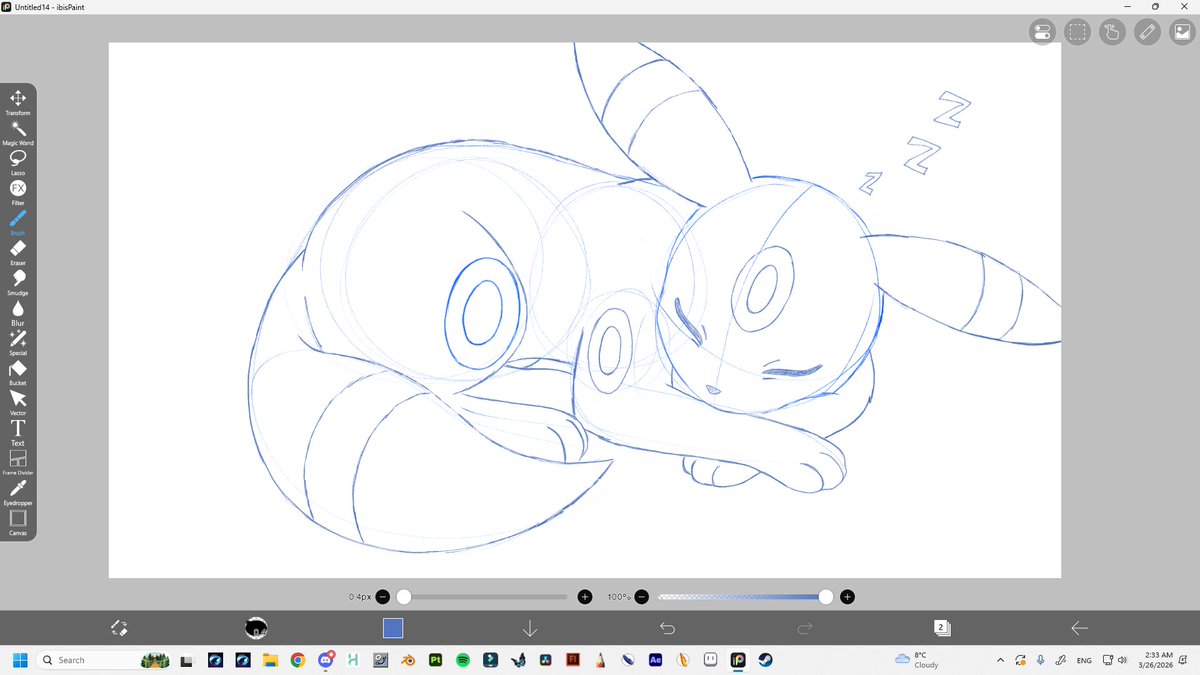Screen dimensions: 1200x675
Task: Select the Smudge tool
Action: click(17, 278)
